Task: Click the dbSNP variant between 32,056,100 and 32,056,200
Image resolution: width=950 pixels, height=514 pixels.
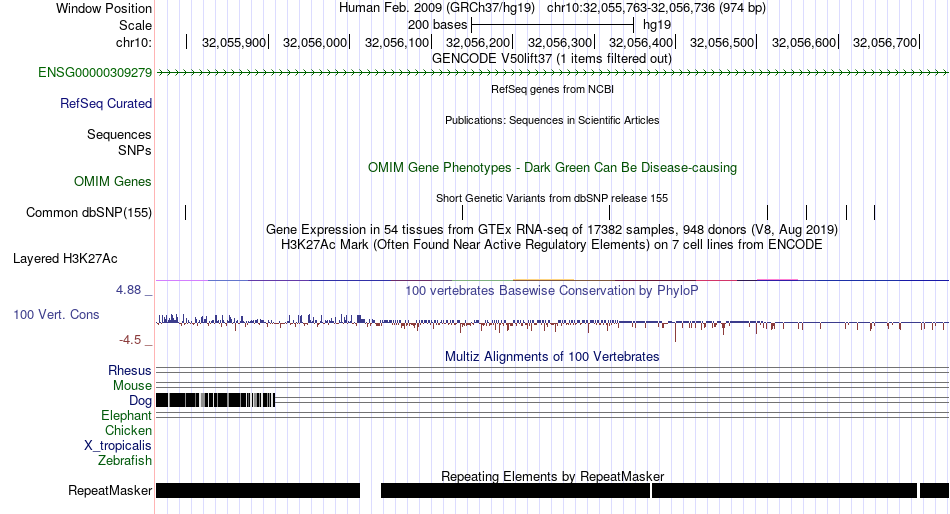Action: [x=462, y=213]
